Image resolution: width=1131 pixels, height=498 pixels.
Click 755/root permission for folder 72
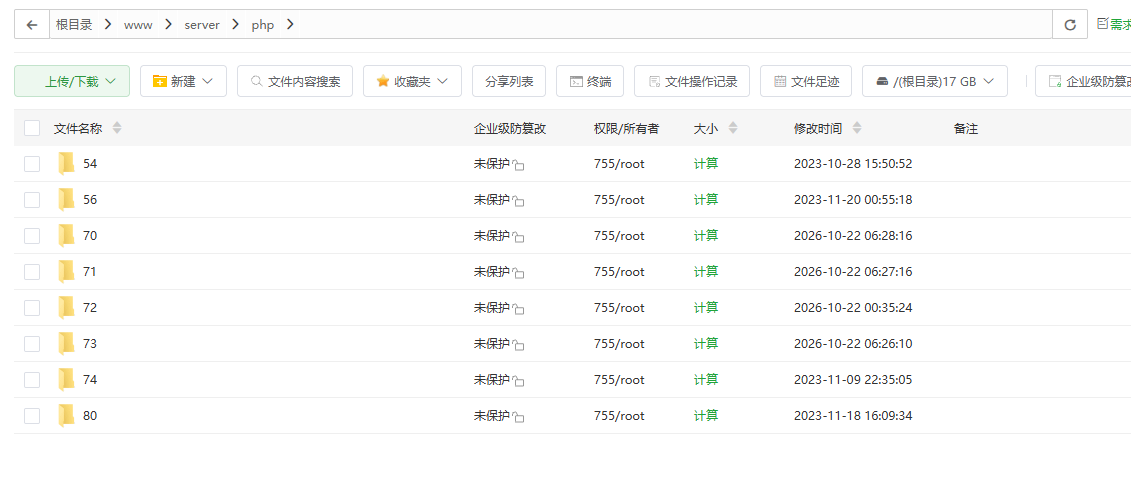(x=620, y=308)
